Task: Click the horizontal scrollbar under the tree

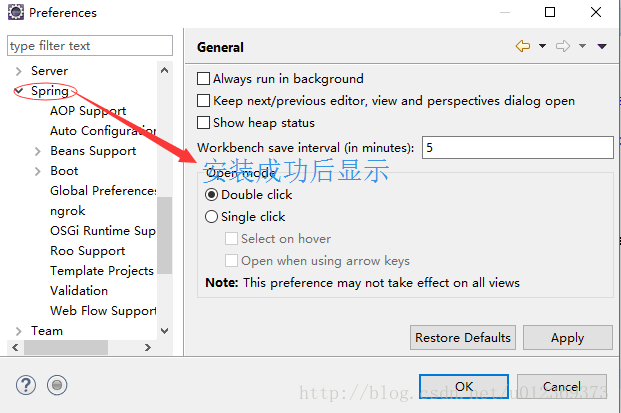Action: (x=66, y=347)
